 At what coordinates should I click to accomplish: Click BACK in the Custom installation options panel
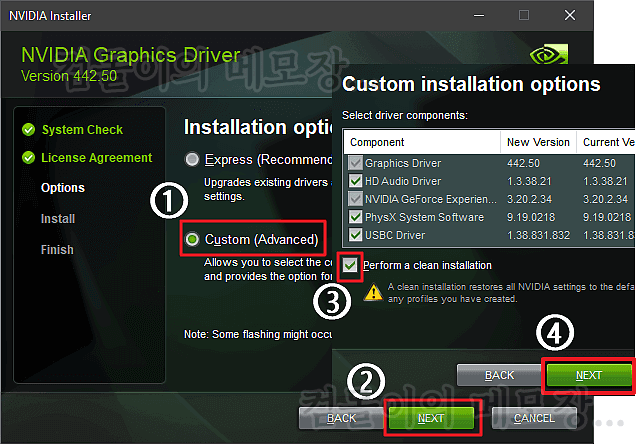coord(499,375)
